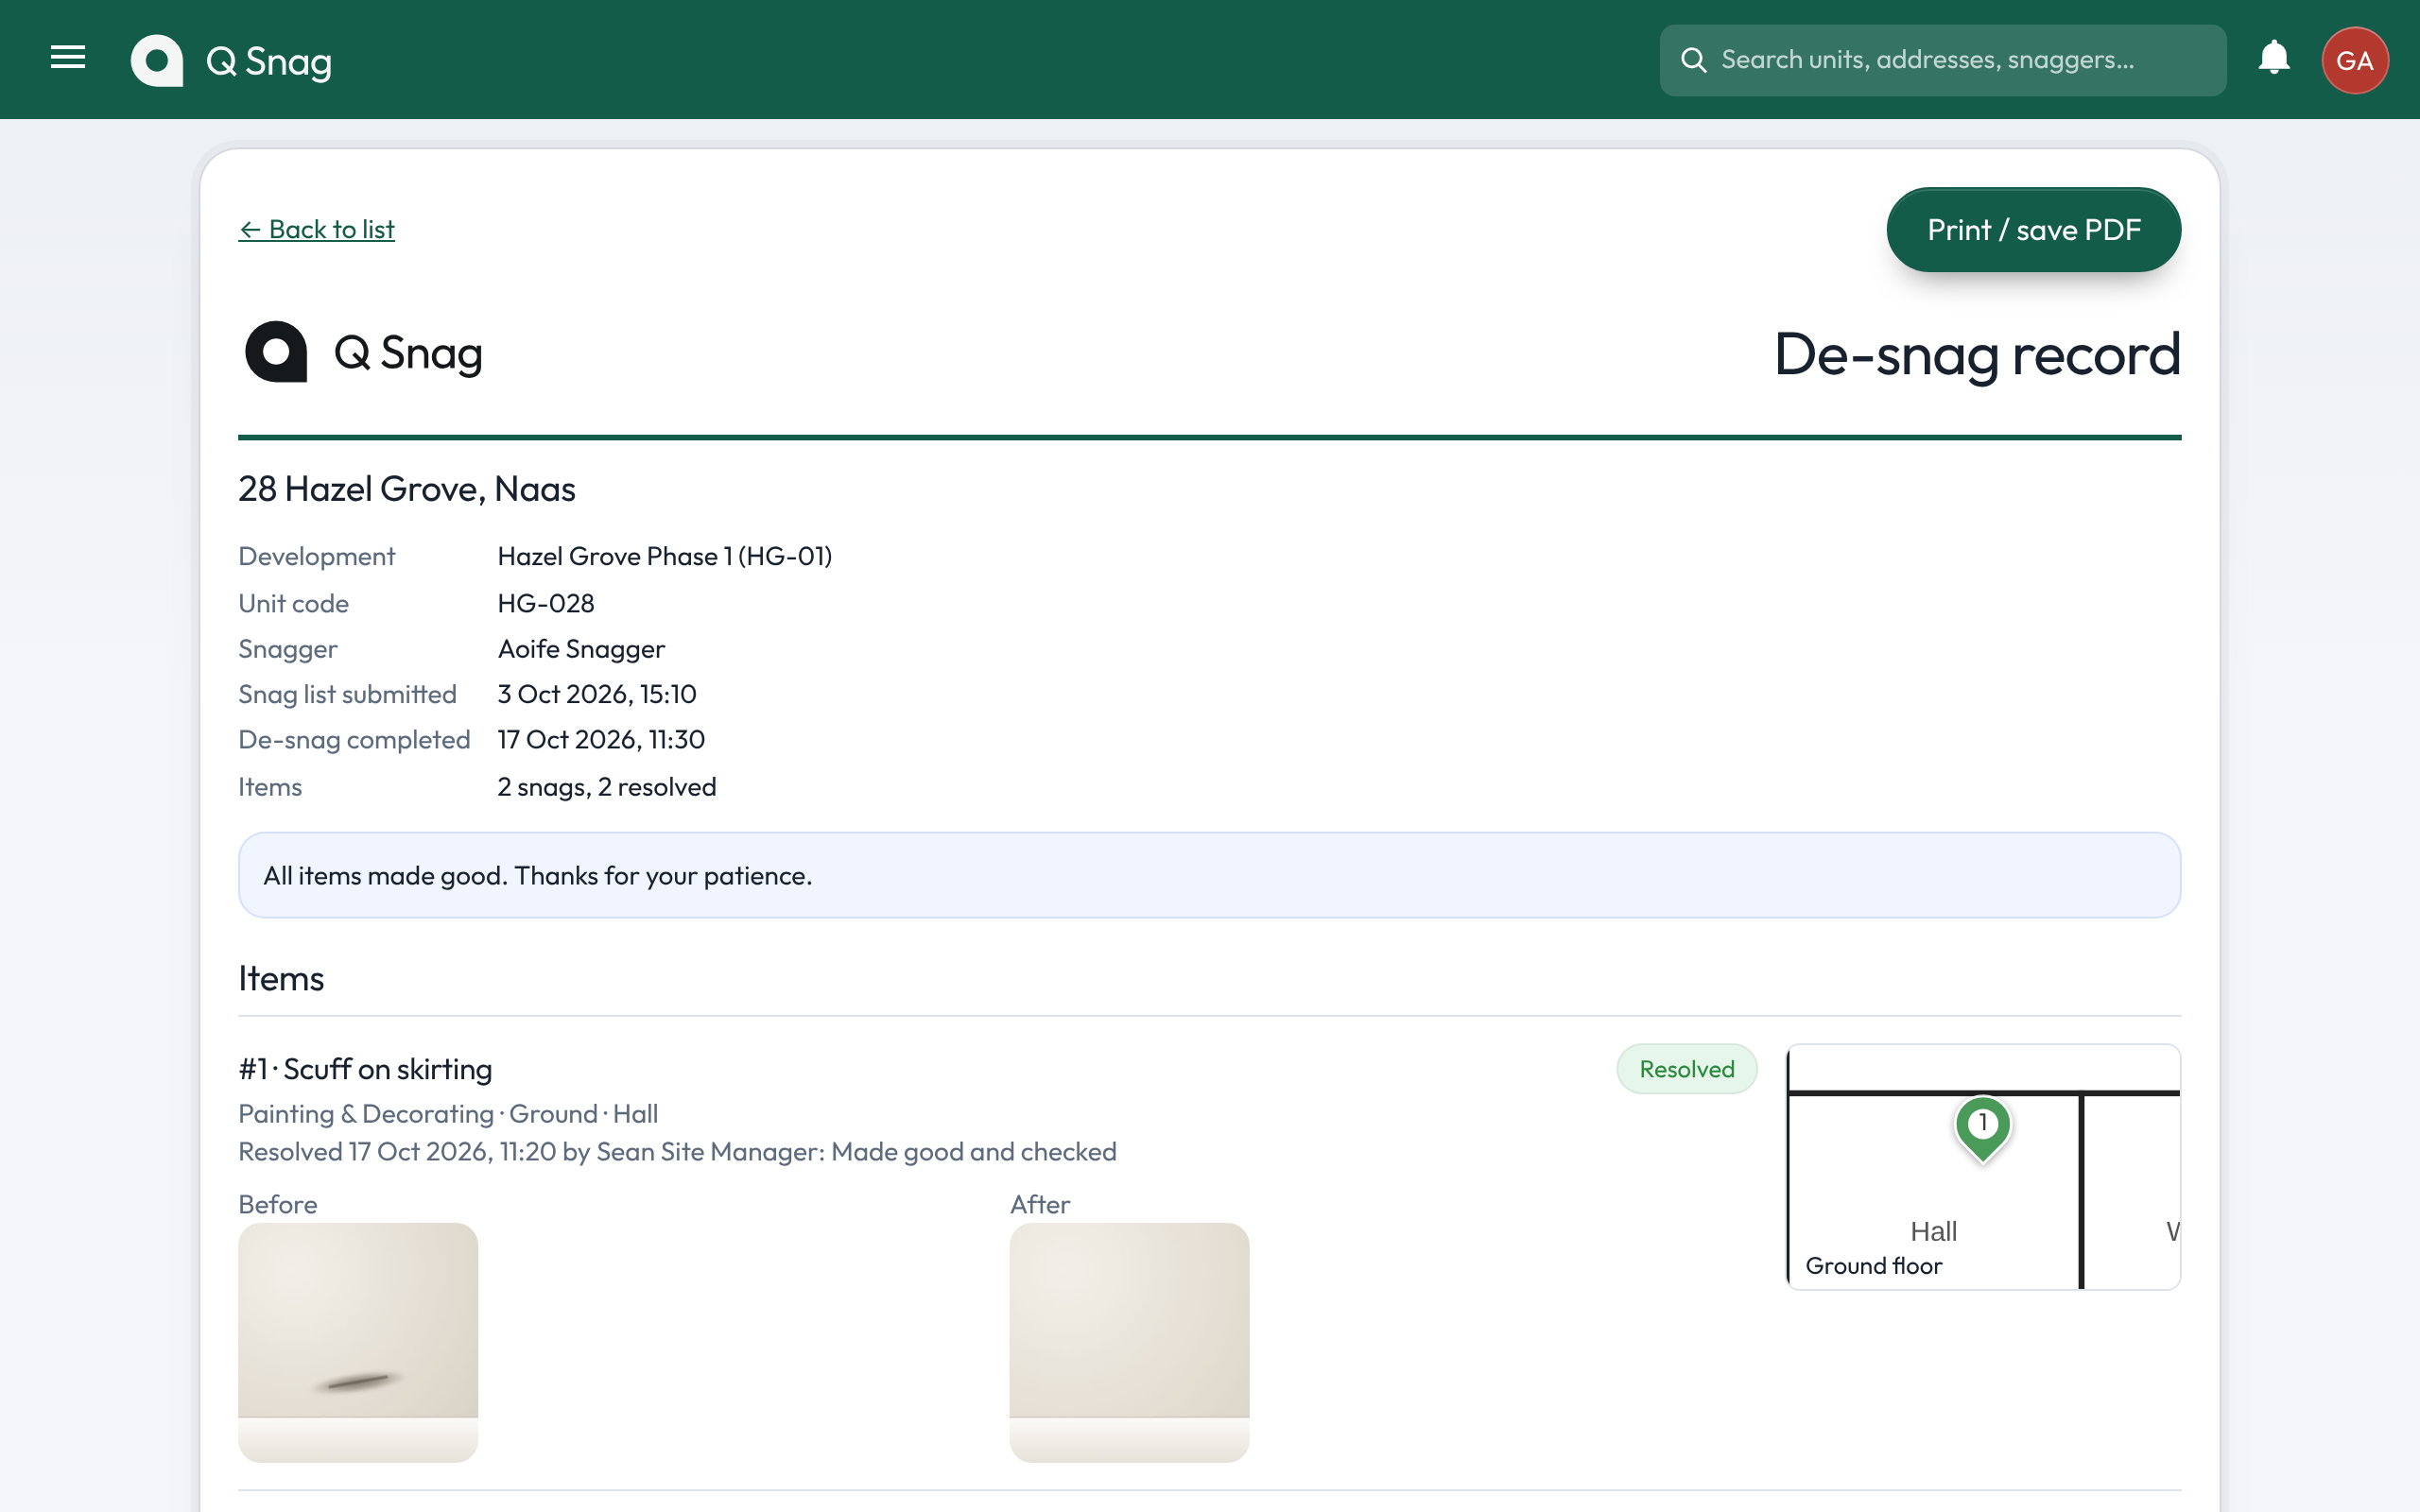Click the completed date '17 Oct 2026, 11:30'
2420x1512 pixels.
tap(601, 739)
